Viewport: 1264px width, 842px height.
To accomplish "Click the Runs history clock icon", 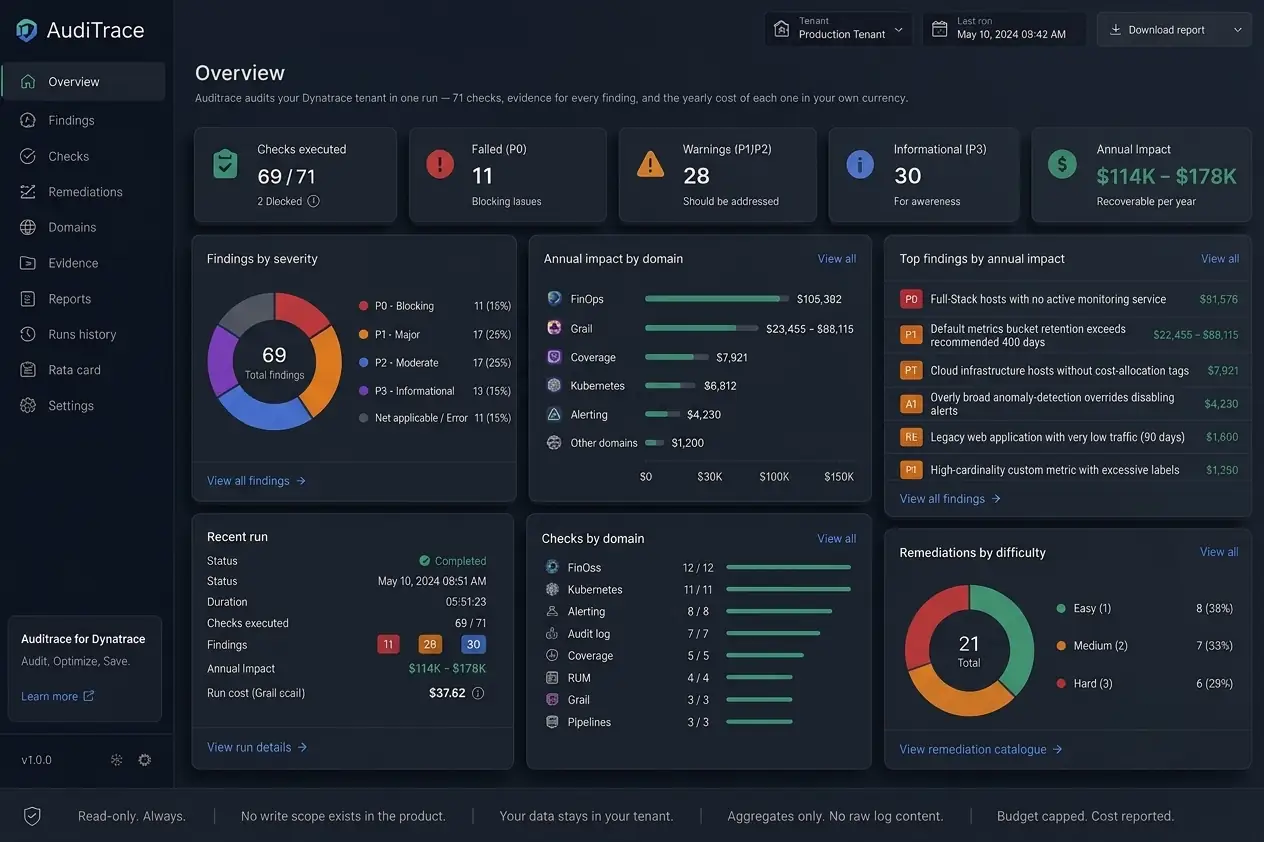I will point(28,334).
